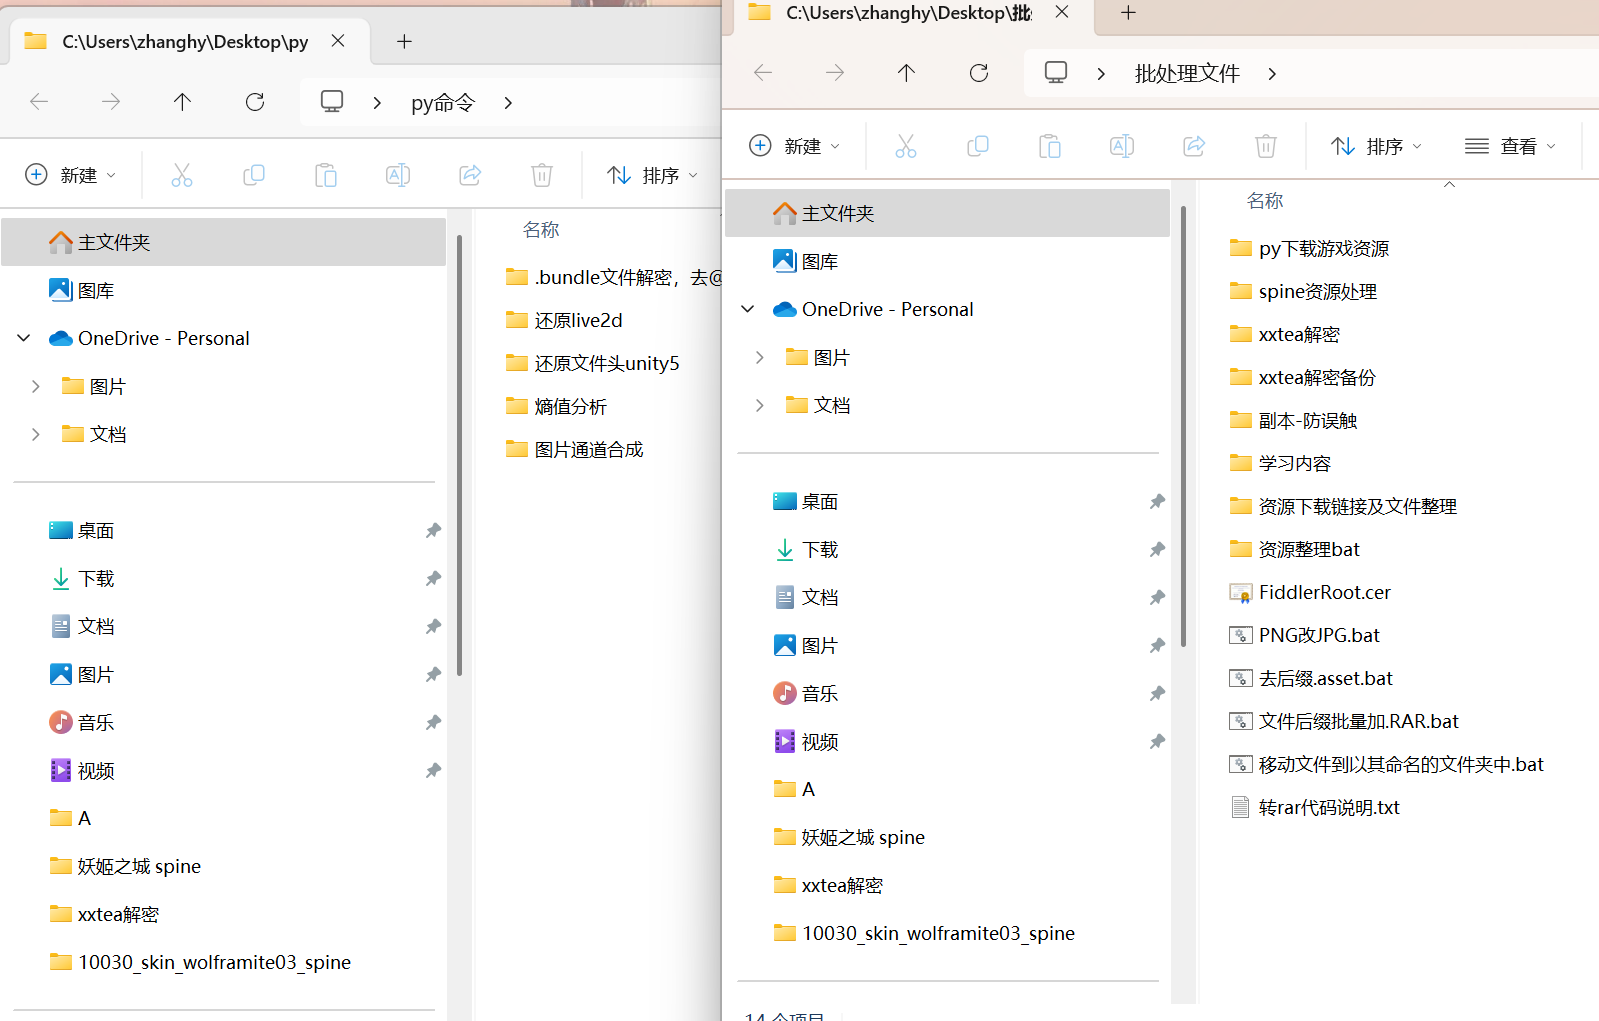The width and height of the screenshot is (1599, 1021).
Task: Select PNG改JPG.bat file
Action: (1318, 635)
